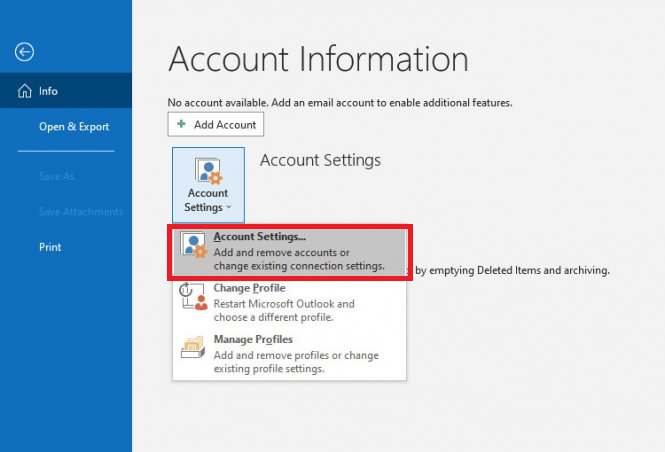Click the 'No account available' message text
The image size is (665, 452).
coord(340,102)
